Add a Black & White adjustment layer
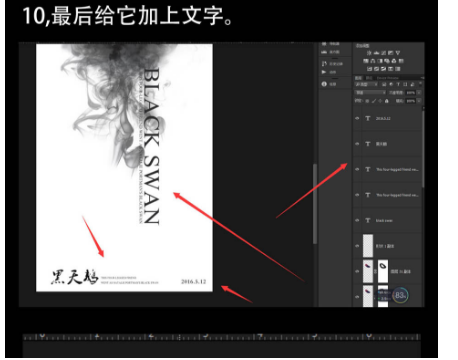 (380, 61)
